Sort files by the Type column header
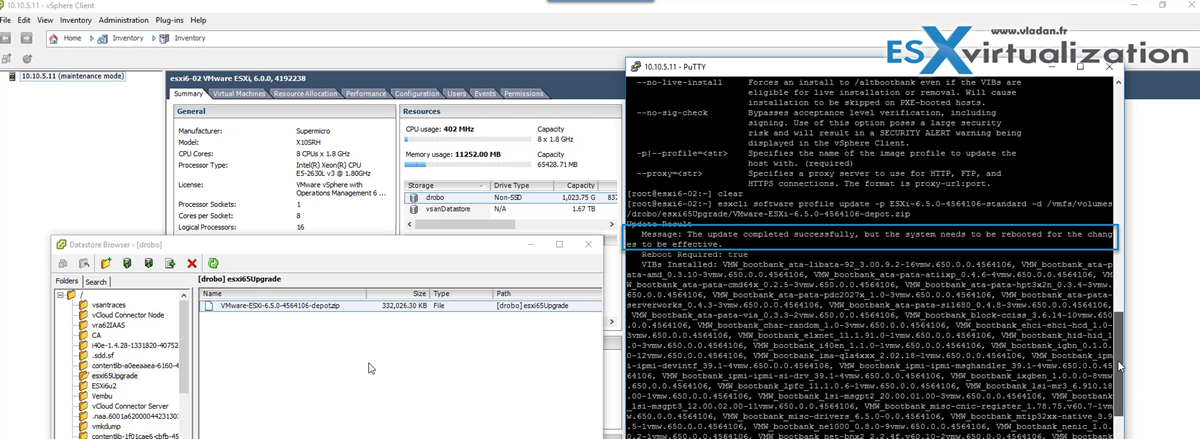 click(x=461, y=294)
